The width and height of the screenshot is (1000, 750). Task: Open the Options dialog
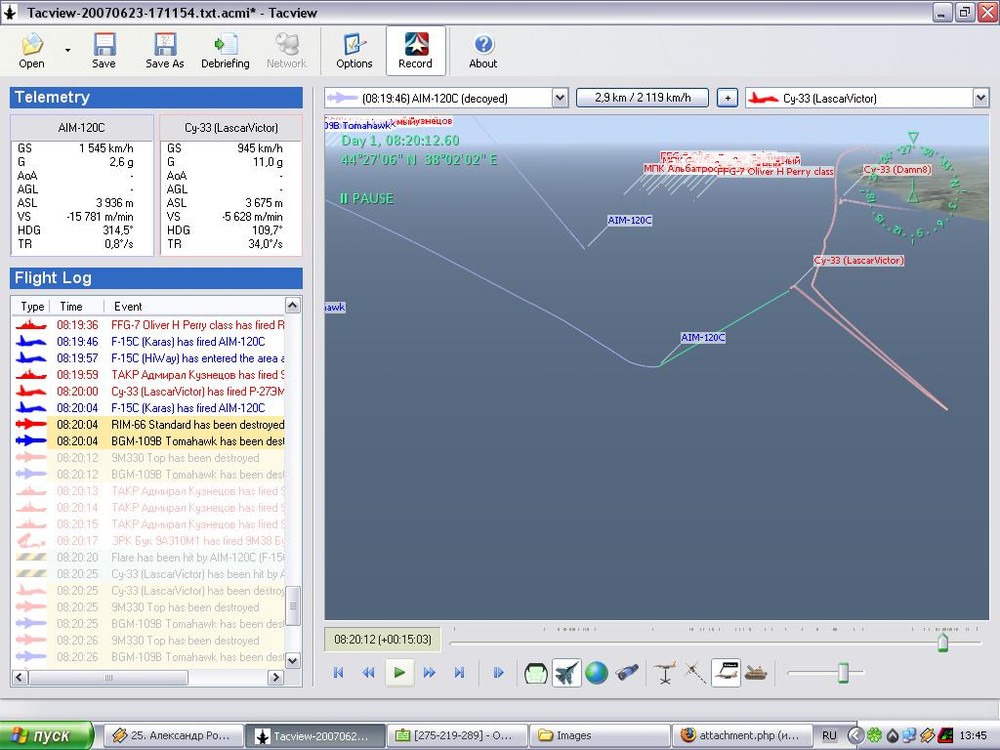click(354, 51)
